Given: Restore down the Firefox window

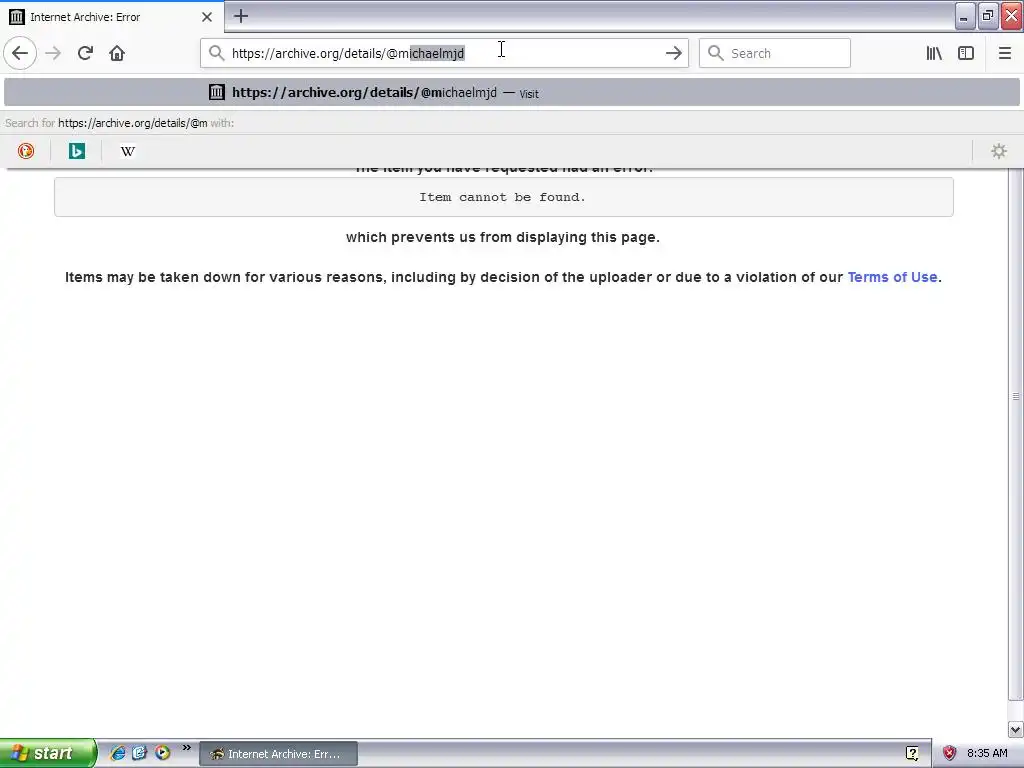Looking at the screenshot, I should click(988, 16).
